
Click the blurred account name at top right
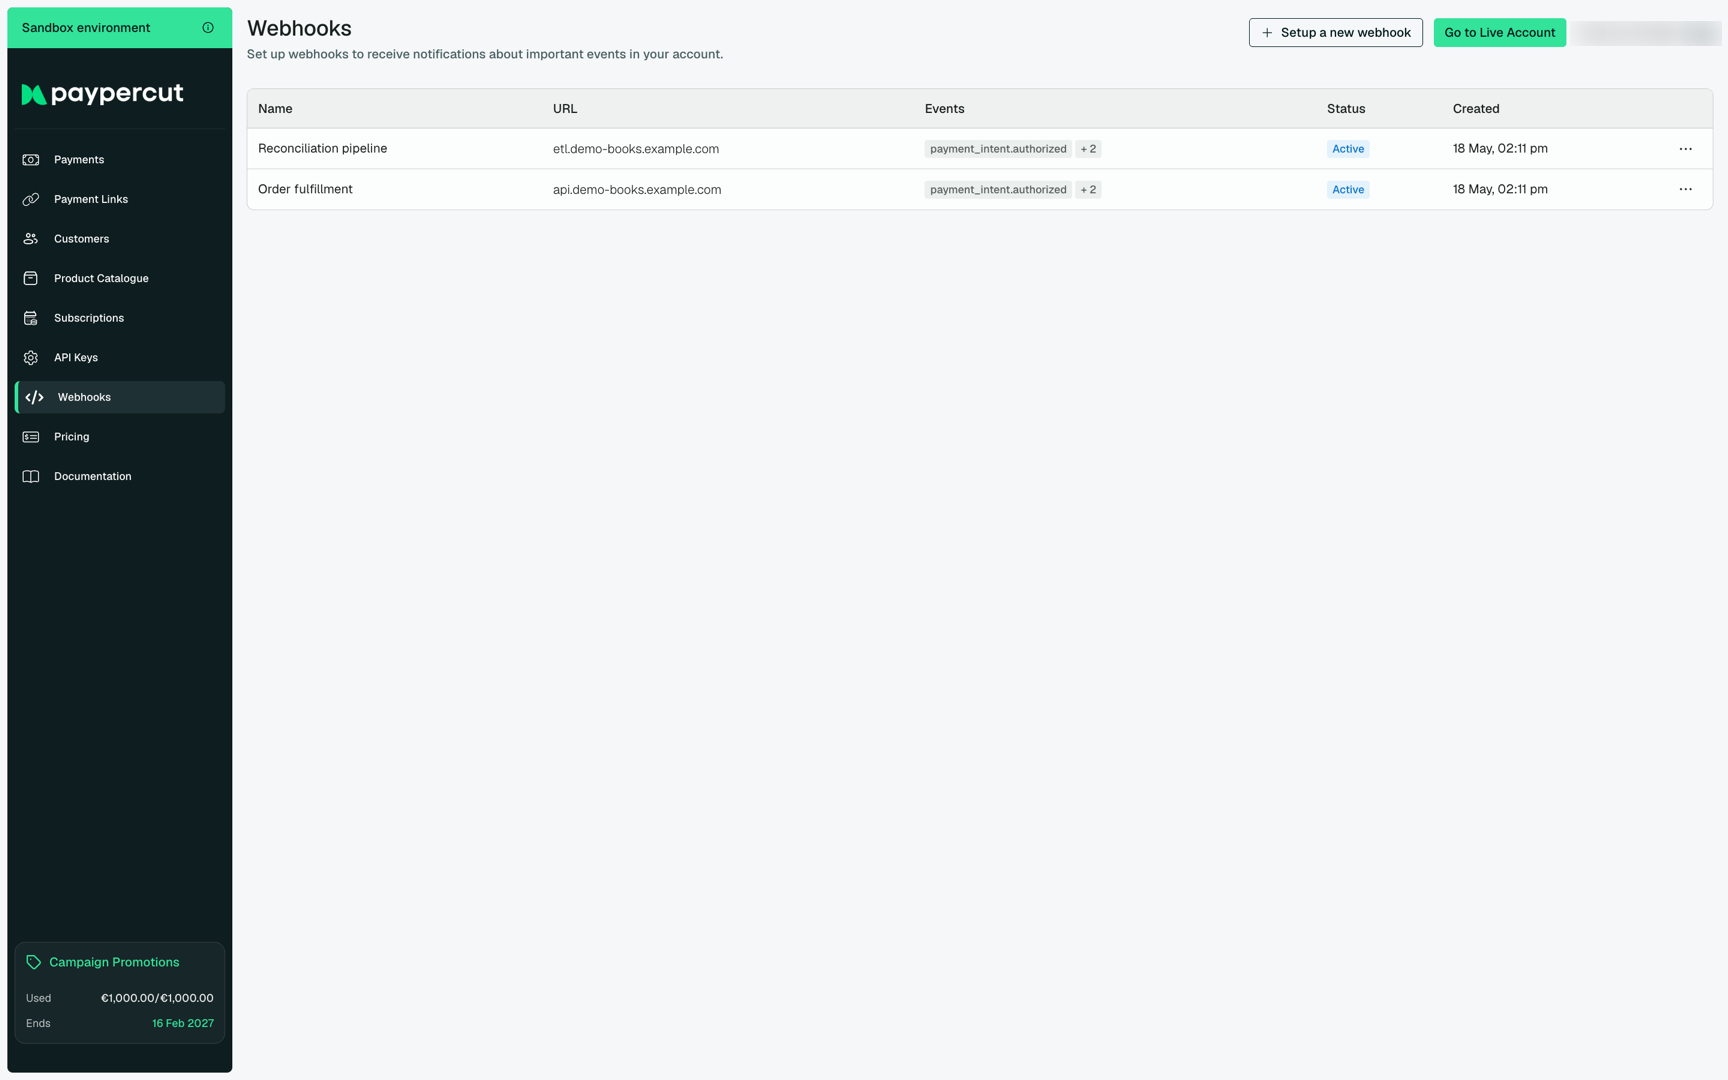pos(1646,33)
